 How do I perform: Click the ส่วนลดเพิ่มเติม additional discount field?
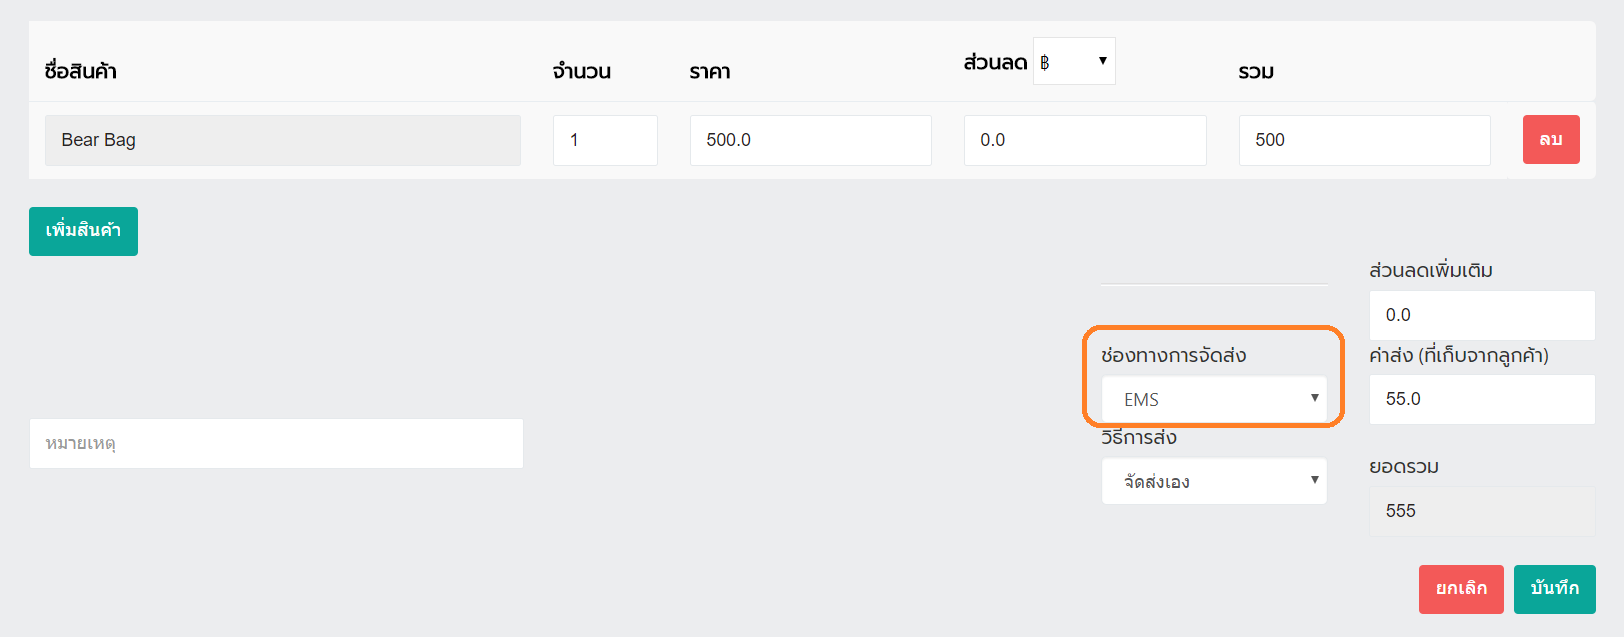[1481, 315]
